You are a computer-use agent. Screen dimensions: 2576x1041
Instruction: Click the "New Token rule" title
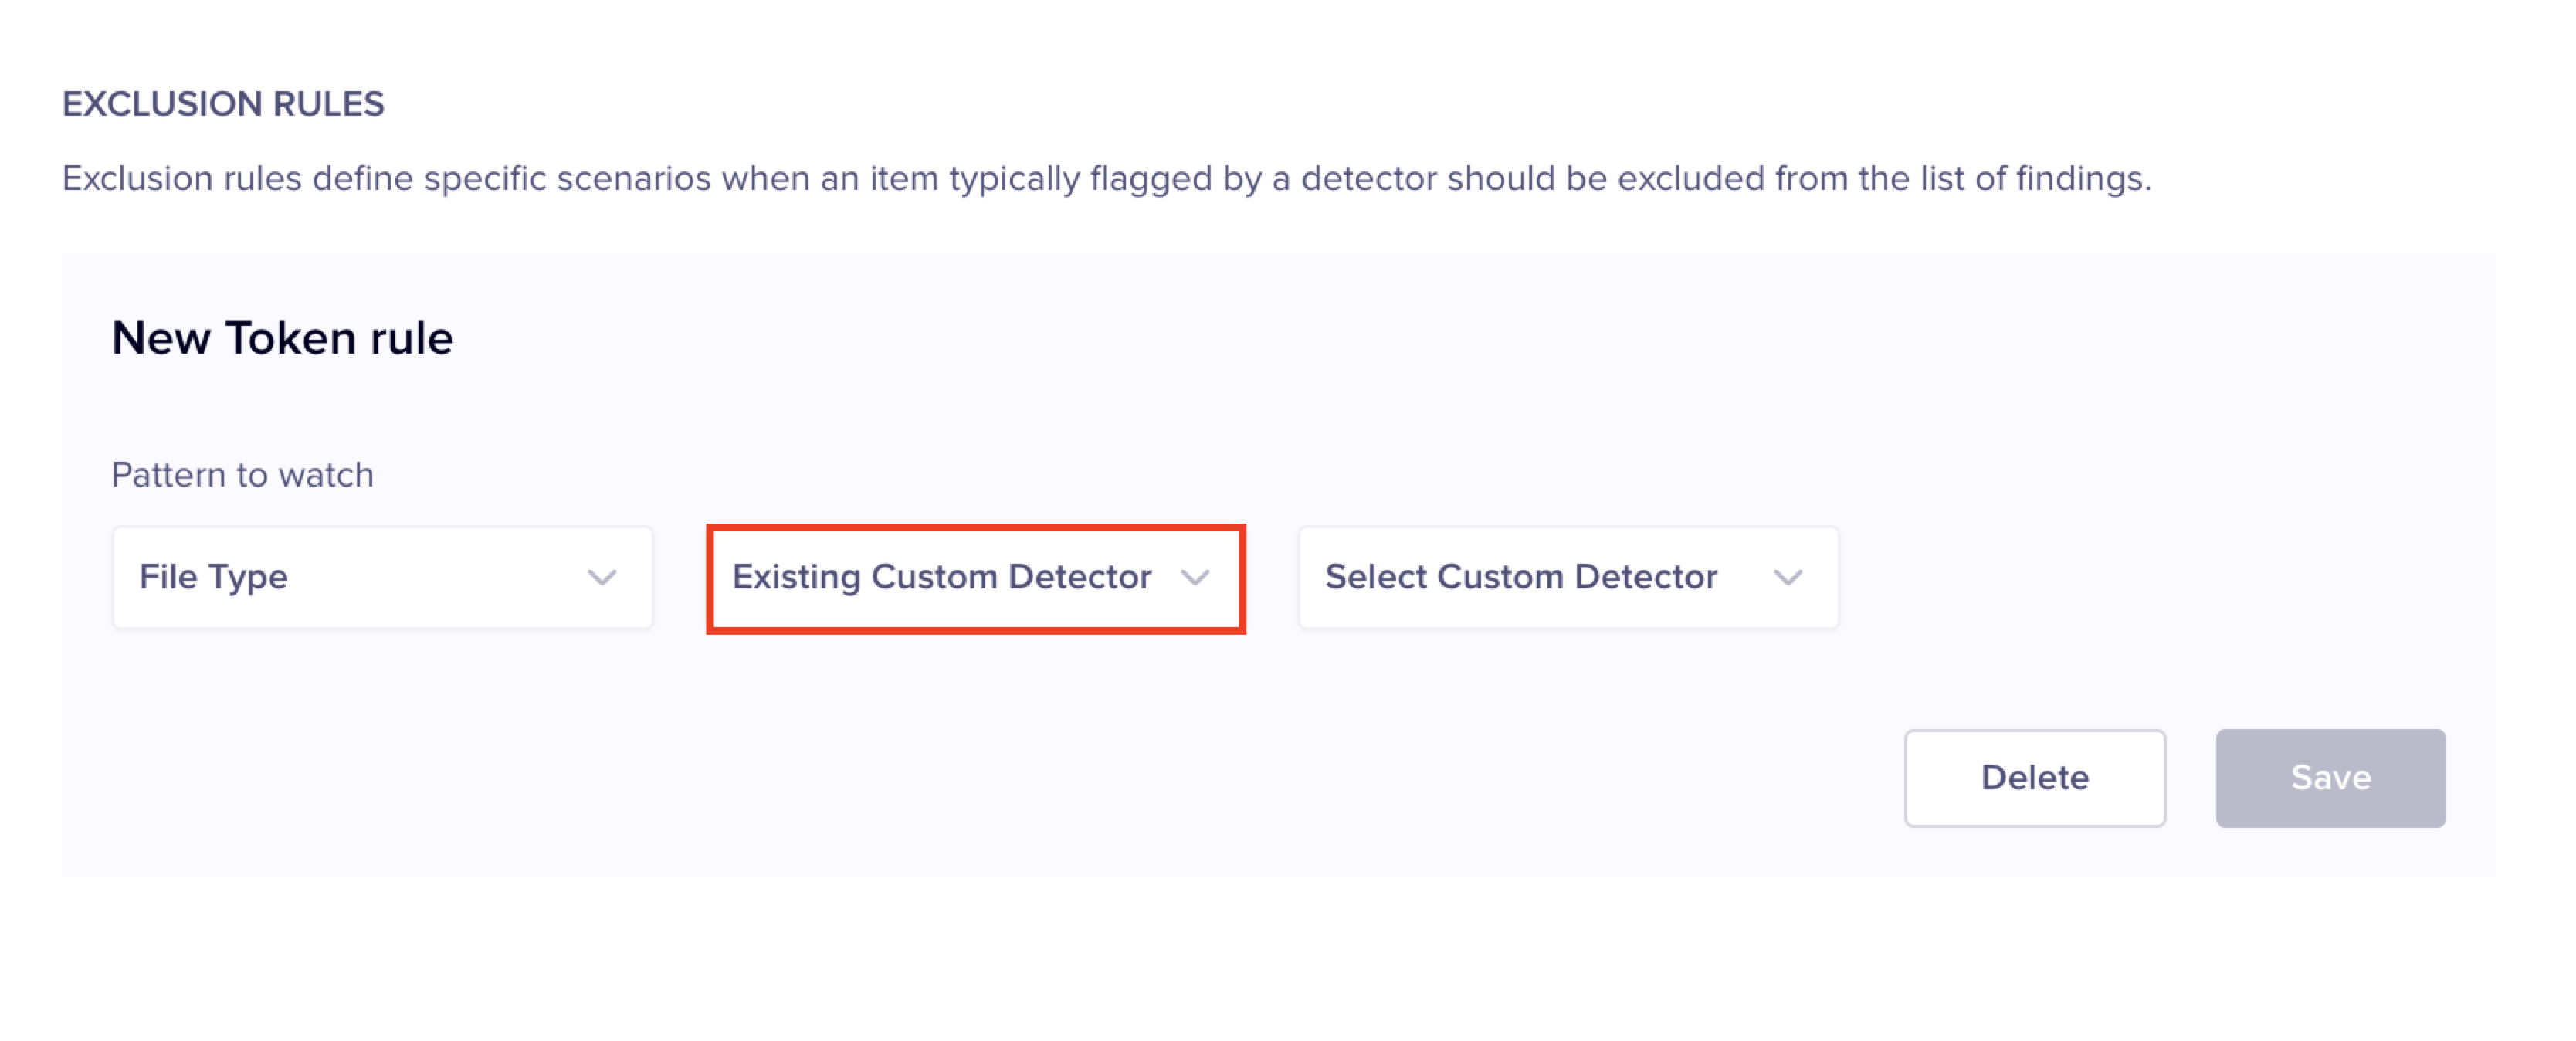(x=282, y=338)
